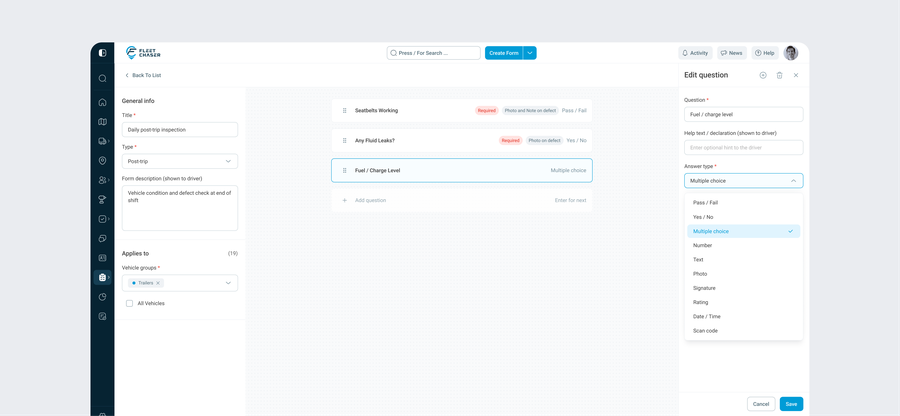Open the Help button
Image resolution: width=900 pixels, height=416 pixels.
tap(765, 53)
